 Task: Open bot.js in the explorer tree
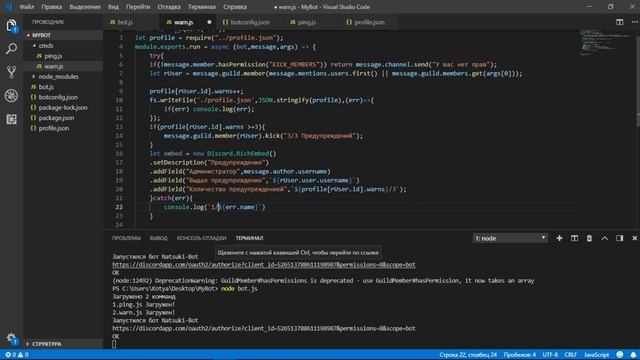(46, 87)
